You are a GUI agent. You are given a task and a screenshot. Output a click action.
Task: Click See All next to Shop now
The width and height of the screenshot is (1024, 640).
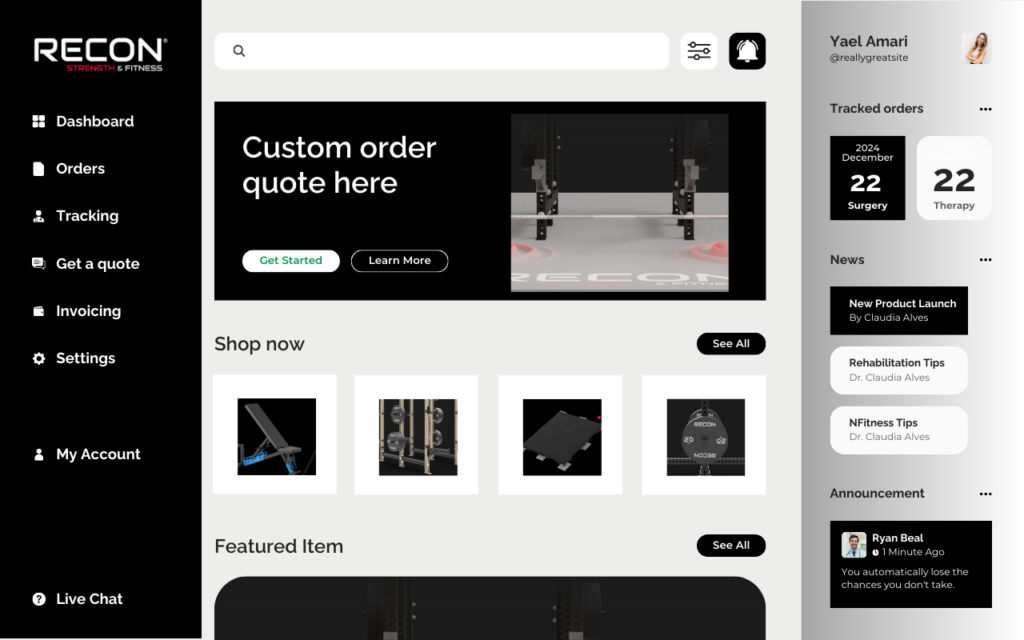click(731, 344)
